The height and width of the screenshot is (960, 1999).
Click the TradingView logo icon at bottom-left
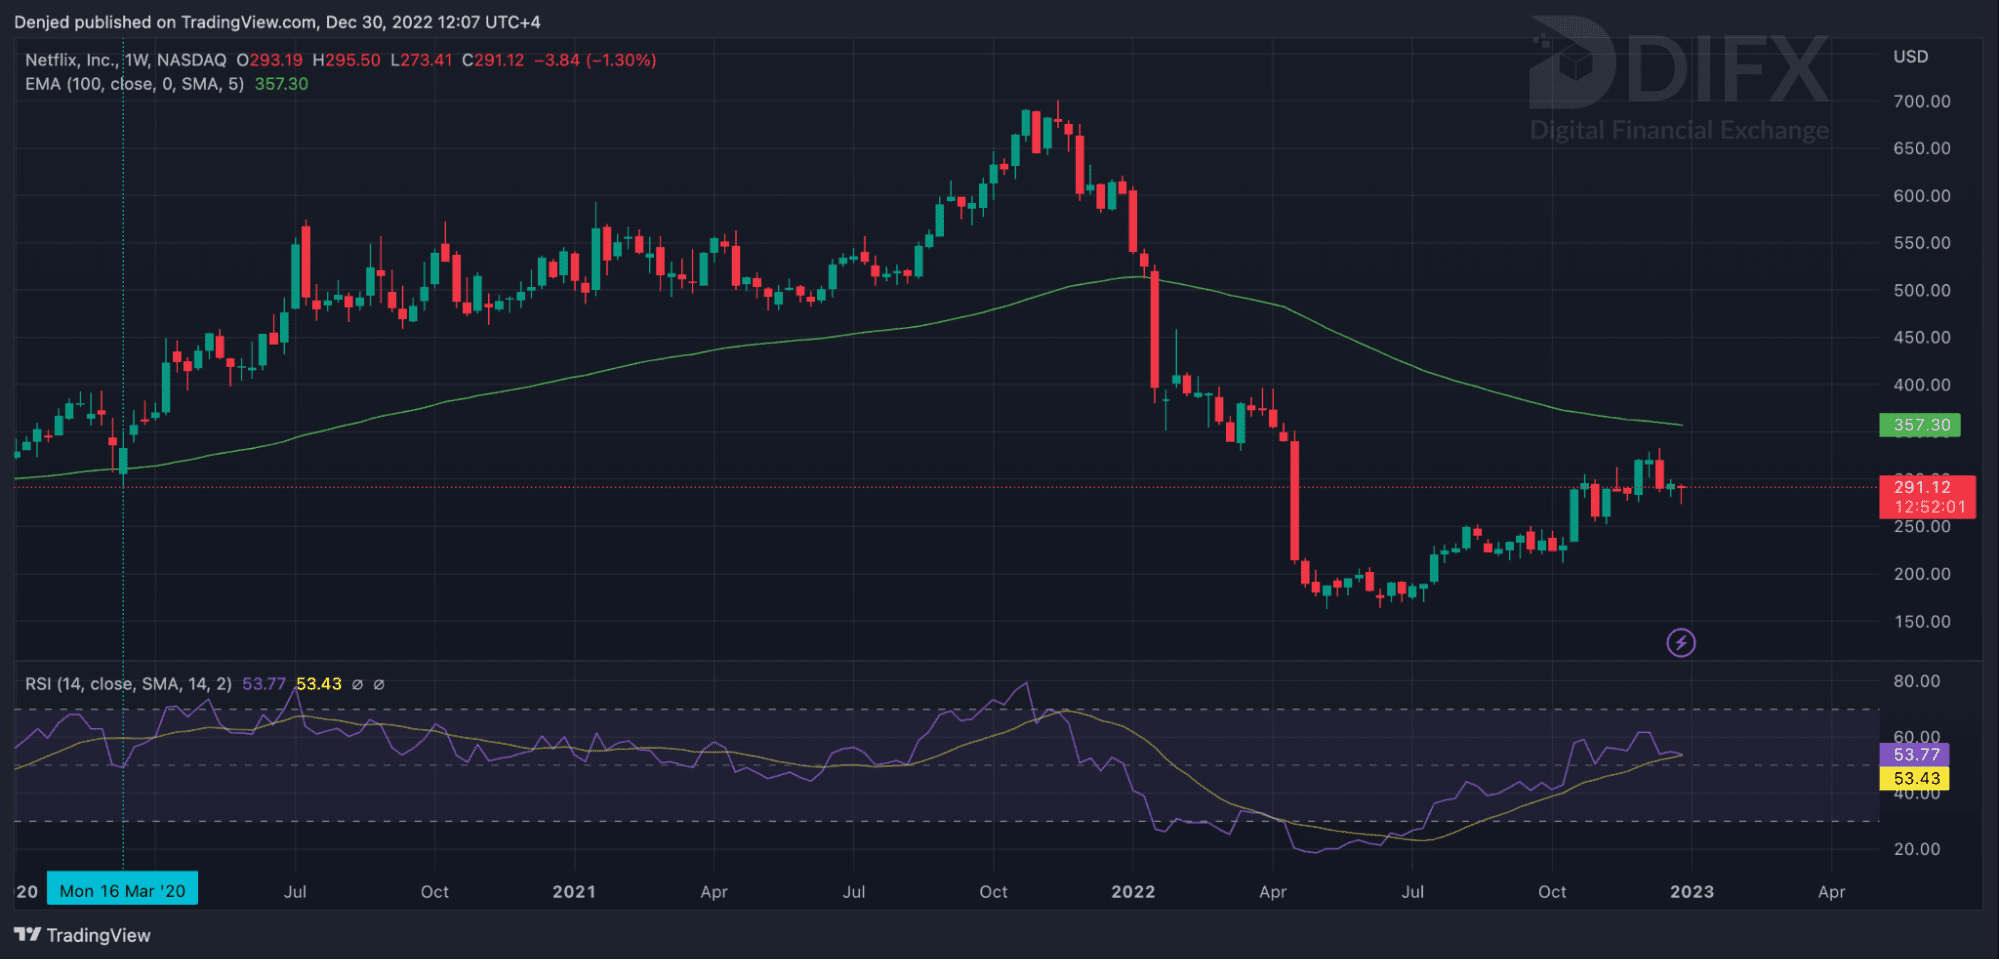click(x=27, y=935)
